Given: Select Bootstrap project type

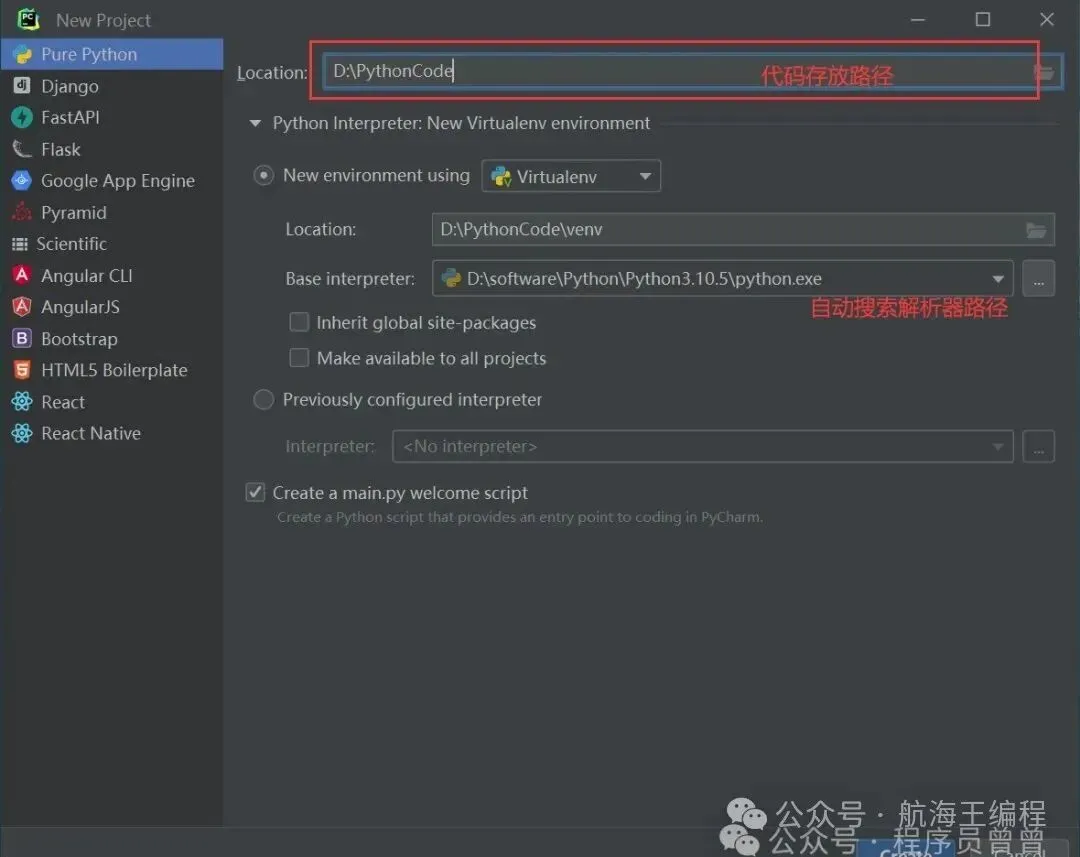Looking at the screenshot, I should (x=112, y=338).
